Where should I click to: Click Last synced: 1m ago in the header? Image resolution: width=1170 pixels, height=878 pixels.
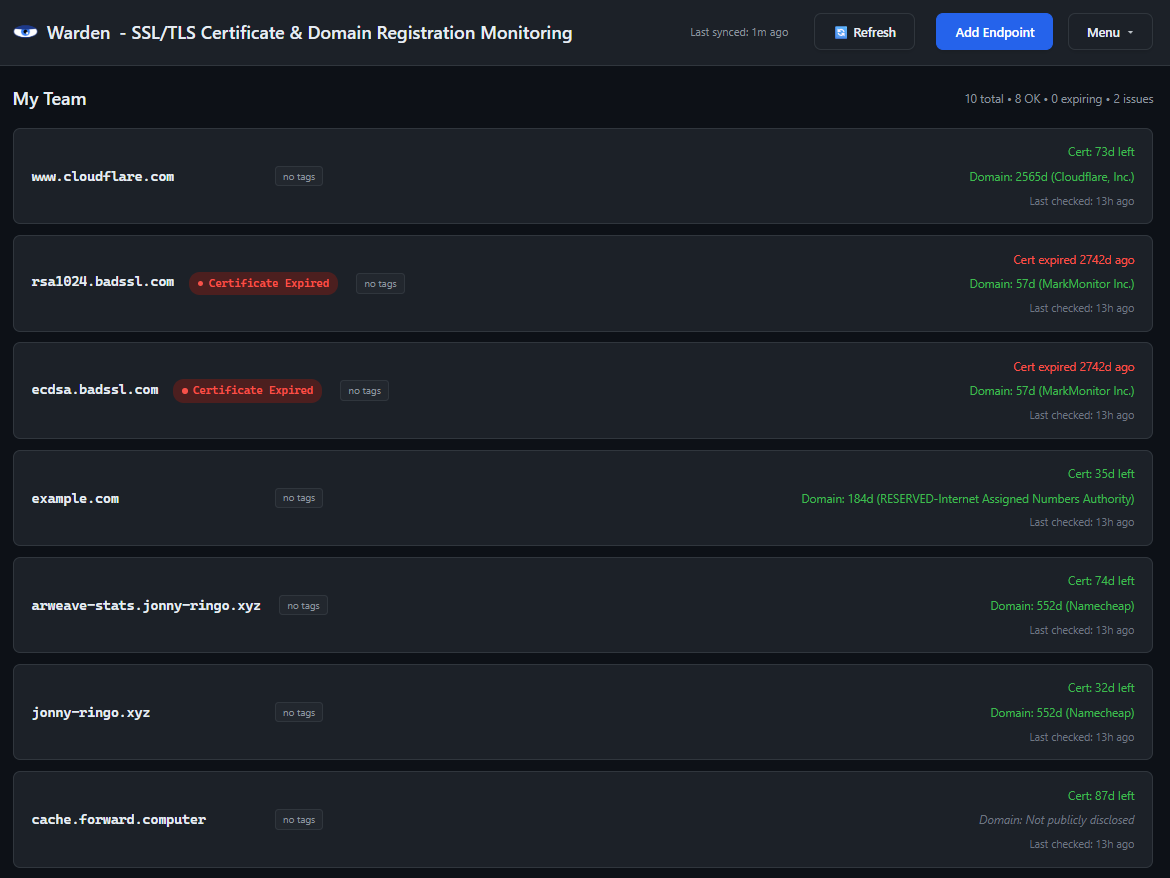739,31
